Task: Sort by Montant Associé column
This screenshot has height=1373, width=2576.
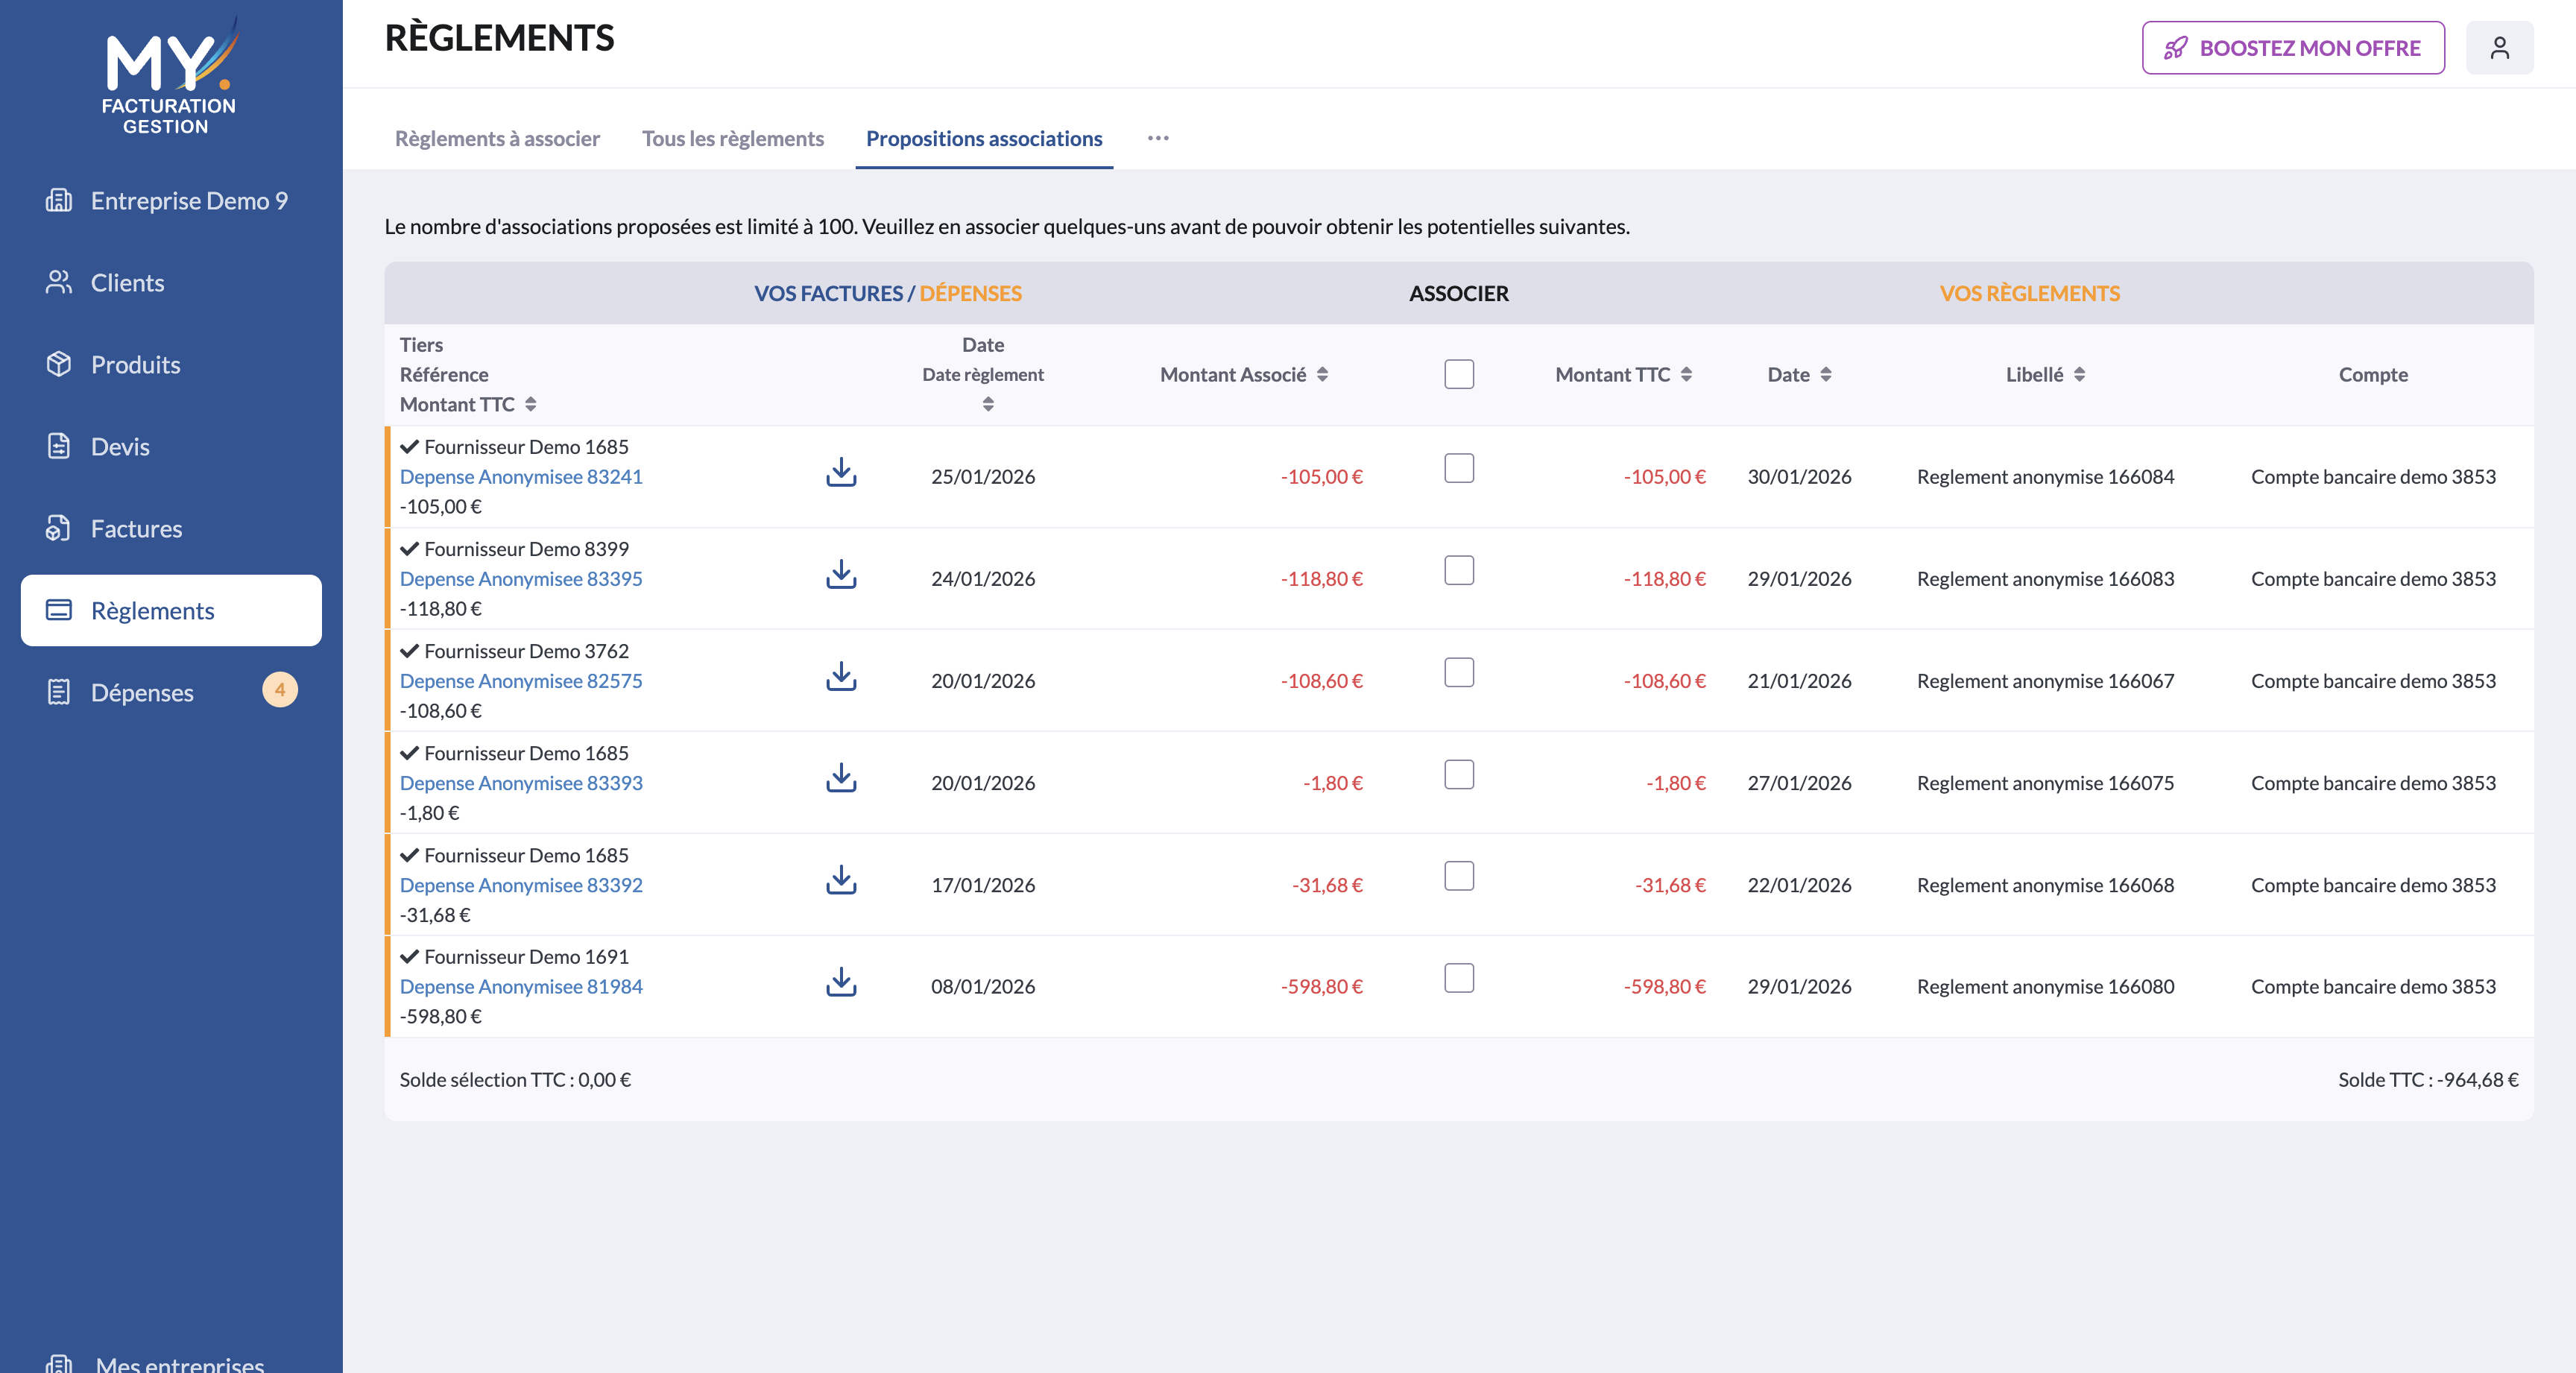Action: tap(1322, 374)
